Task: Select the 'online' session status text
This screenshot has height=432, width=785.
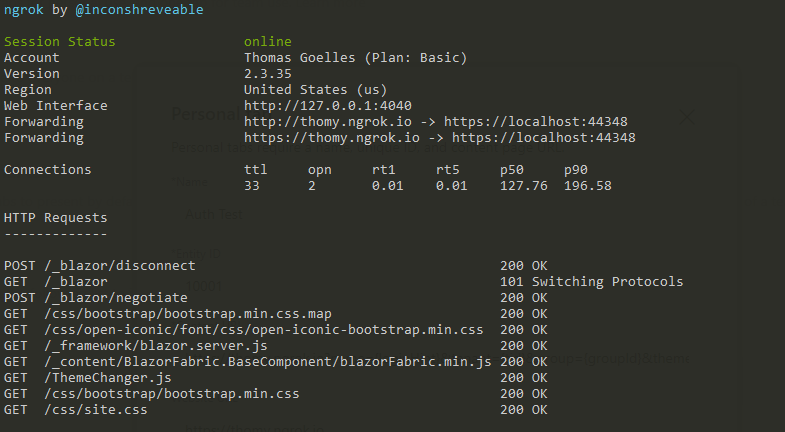Action: pyautogui.click(x=267, y=42)
